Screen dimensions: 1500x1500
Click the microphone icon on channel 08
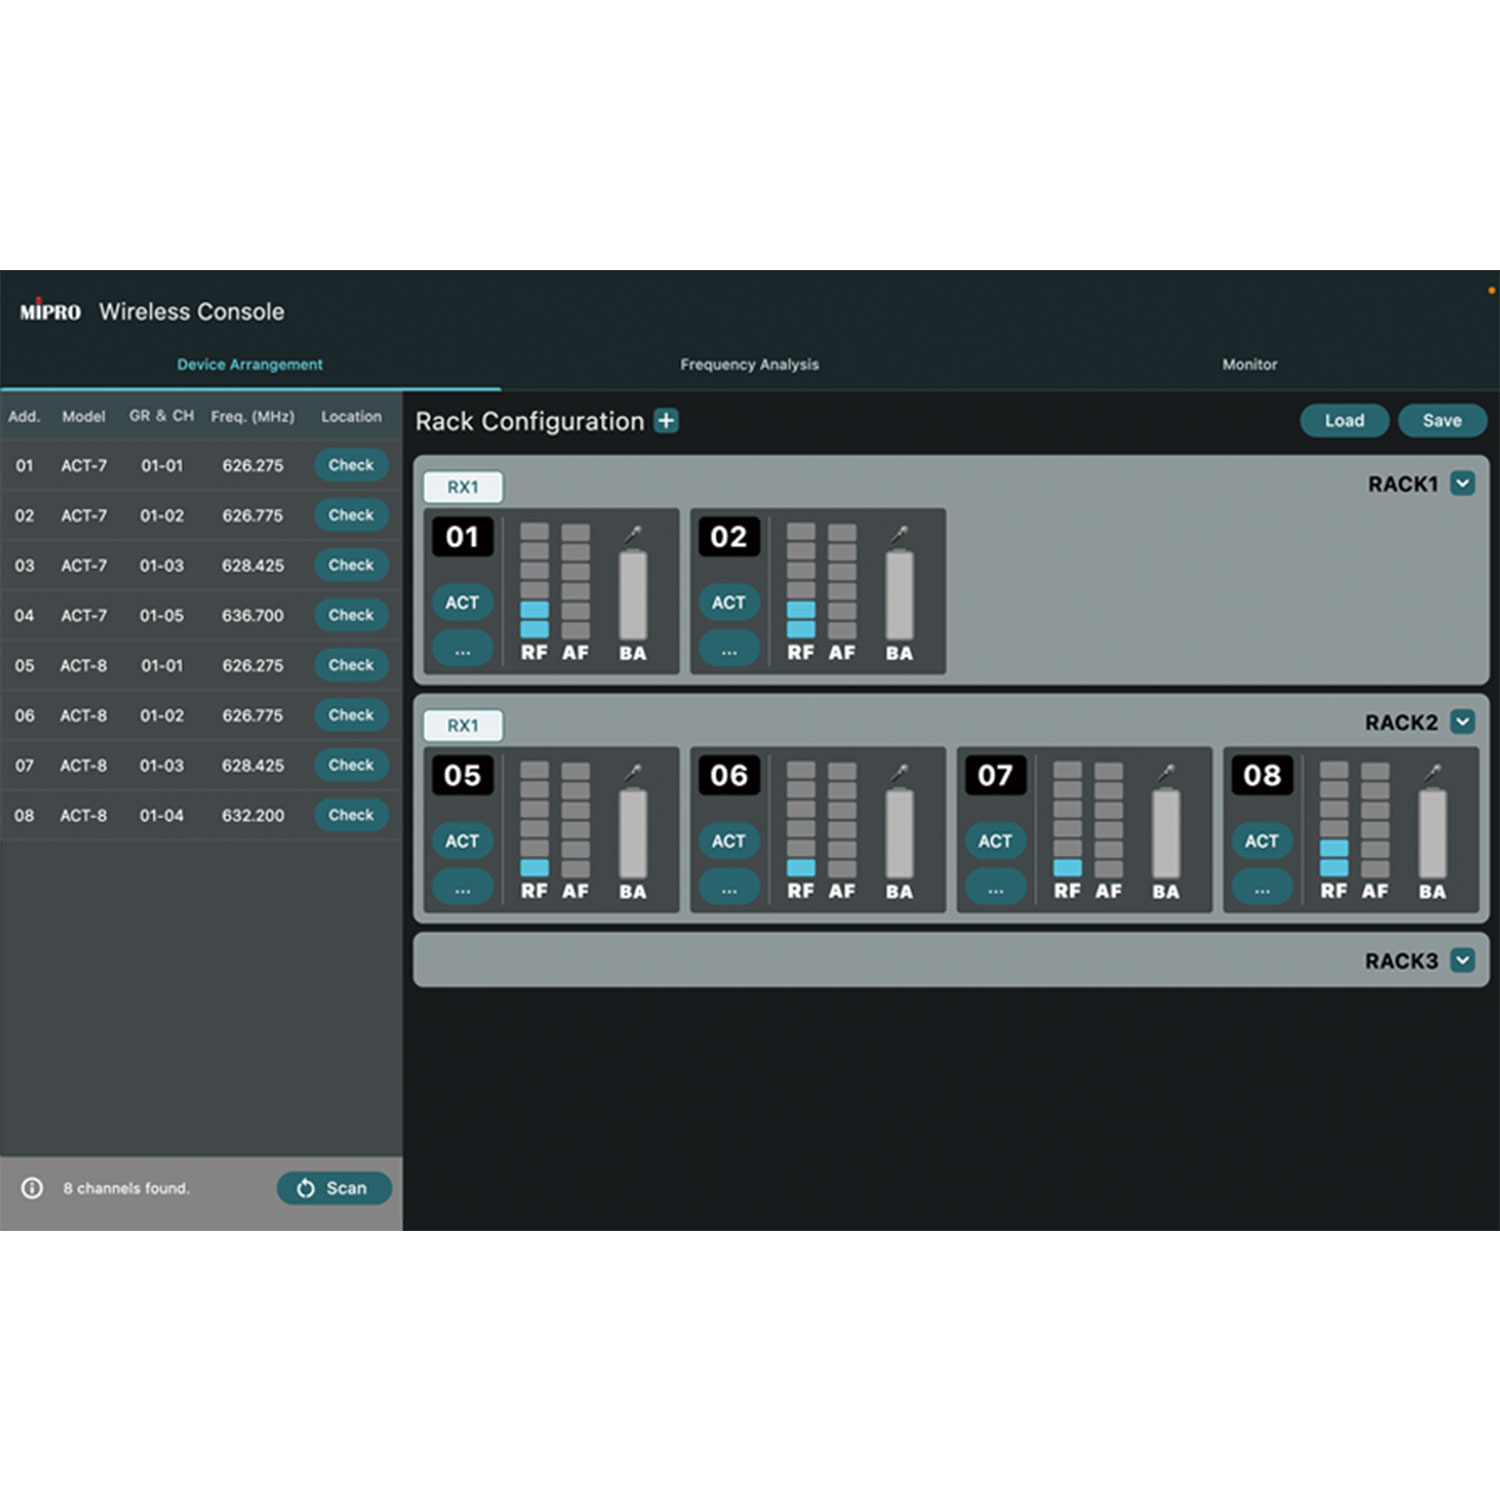click(x=1433, y=773)
